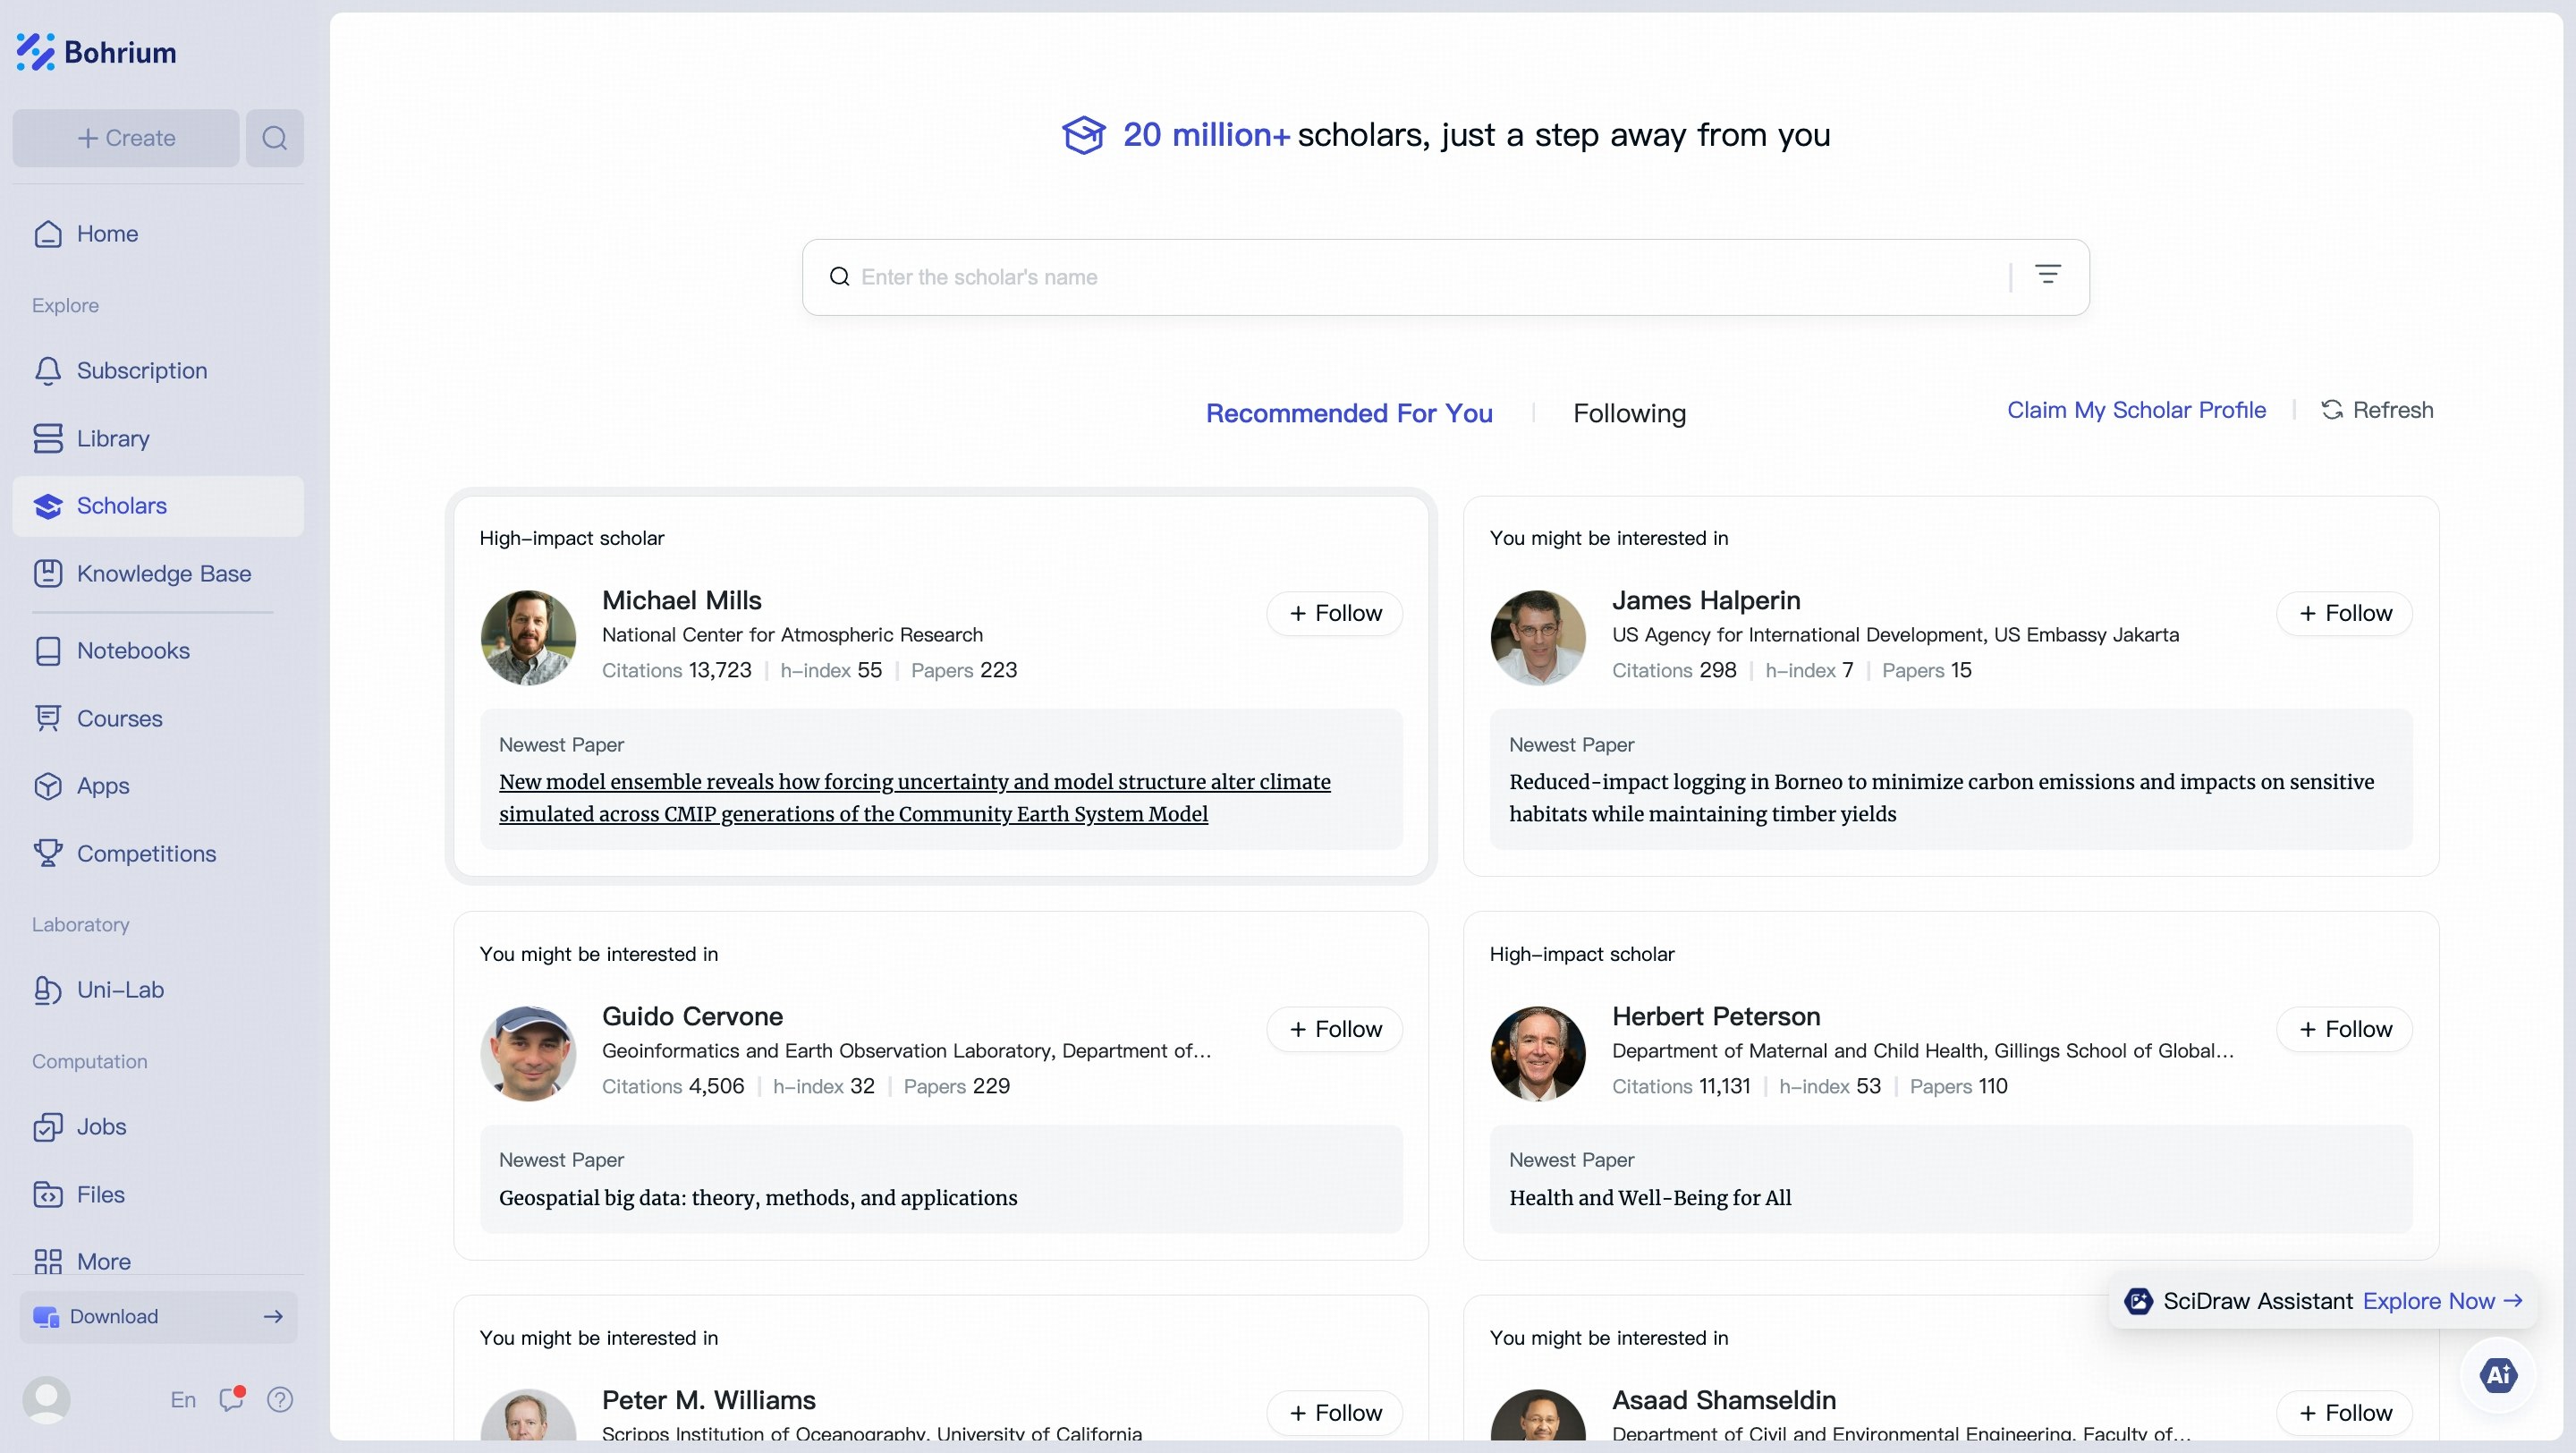Click the name Michael Mills

pyautogui.click(x=681, y=600)
